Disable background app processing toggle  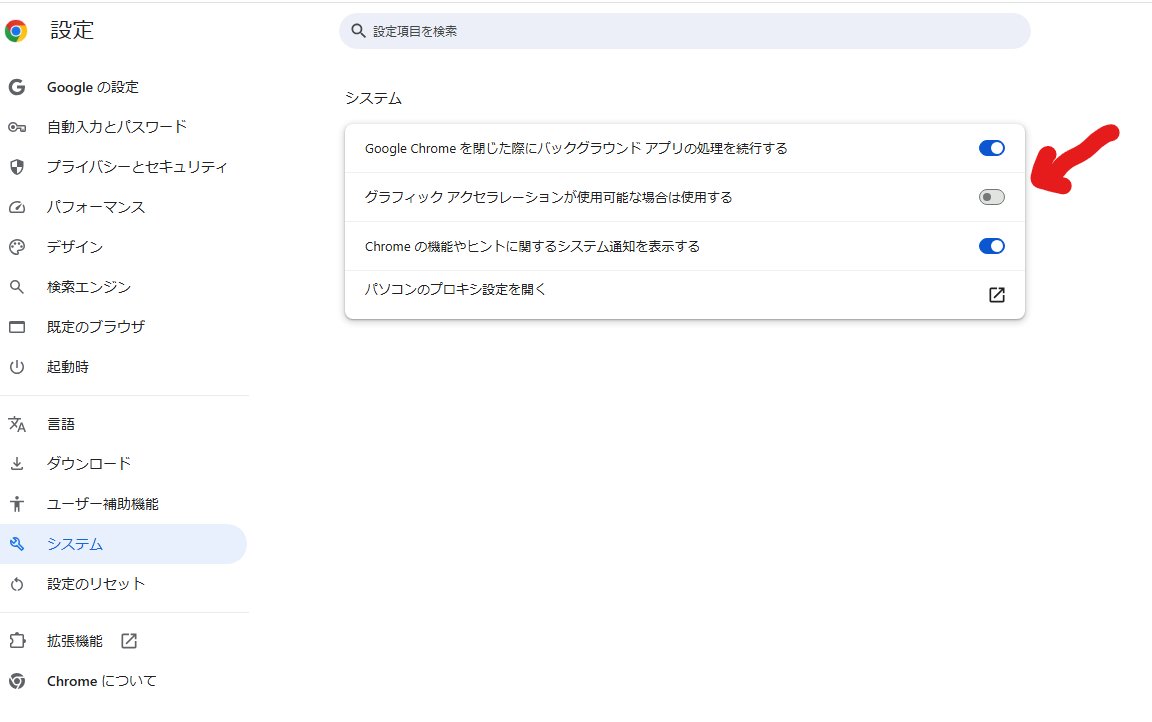click(x=990, y=147)
